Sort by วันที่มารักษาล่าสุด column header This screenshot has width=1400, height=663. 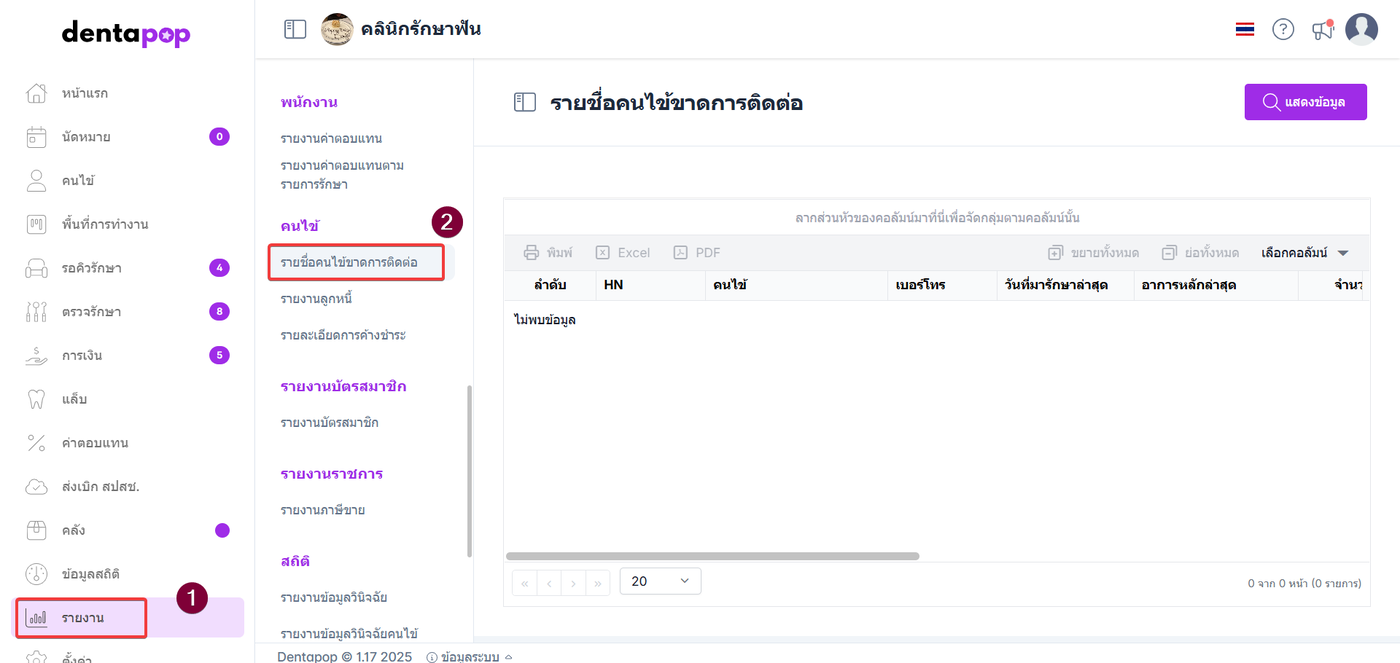click(x=1065, y=285)
